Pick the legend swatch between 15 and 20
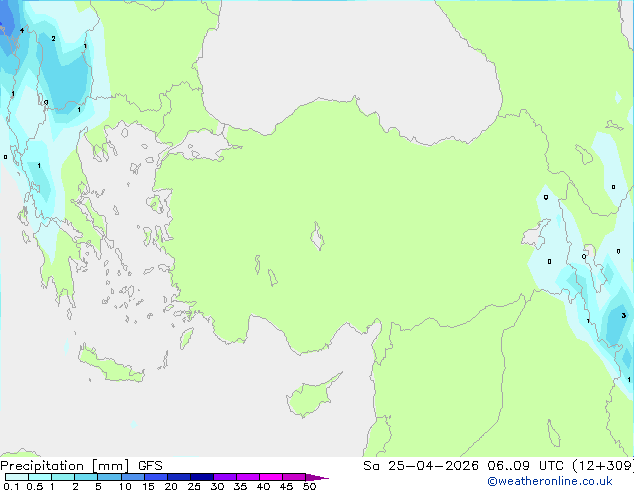The width and height of the screenshot is (634, 490). coord(156,477)
